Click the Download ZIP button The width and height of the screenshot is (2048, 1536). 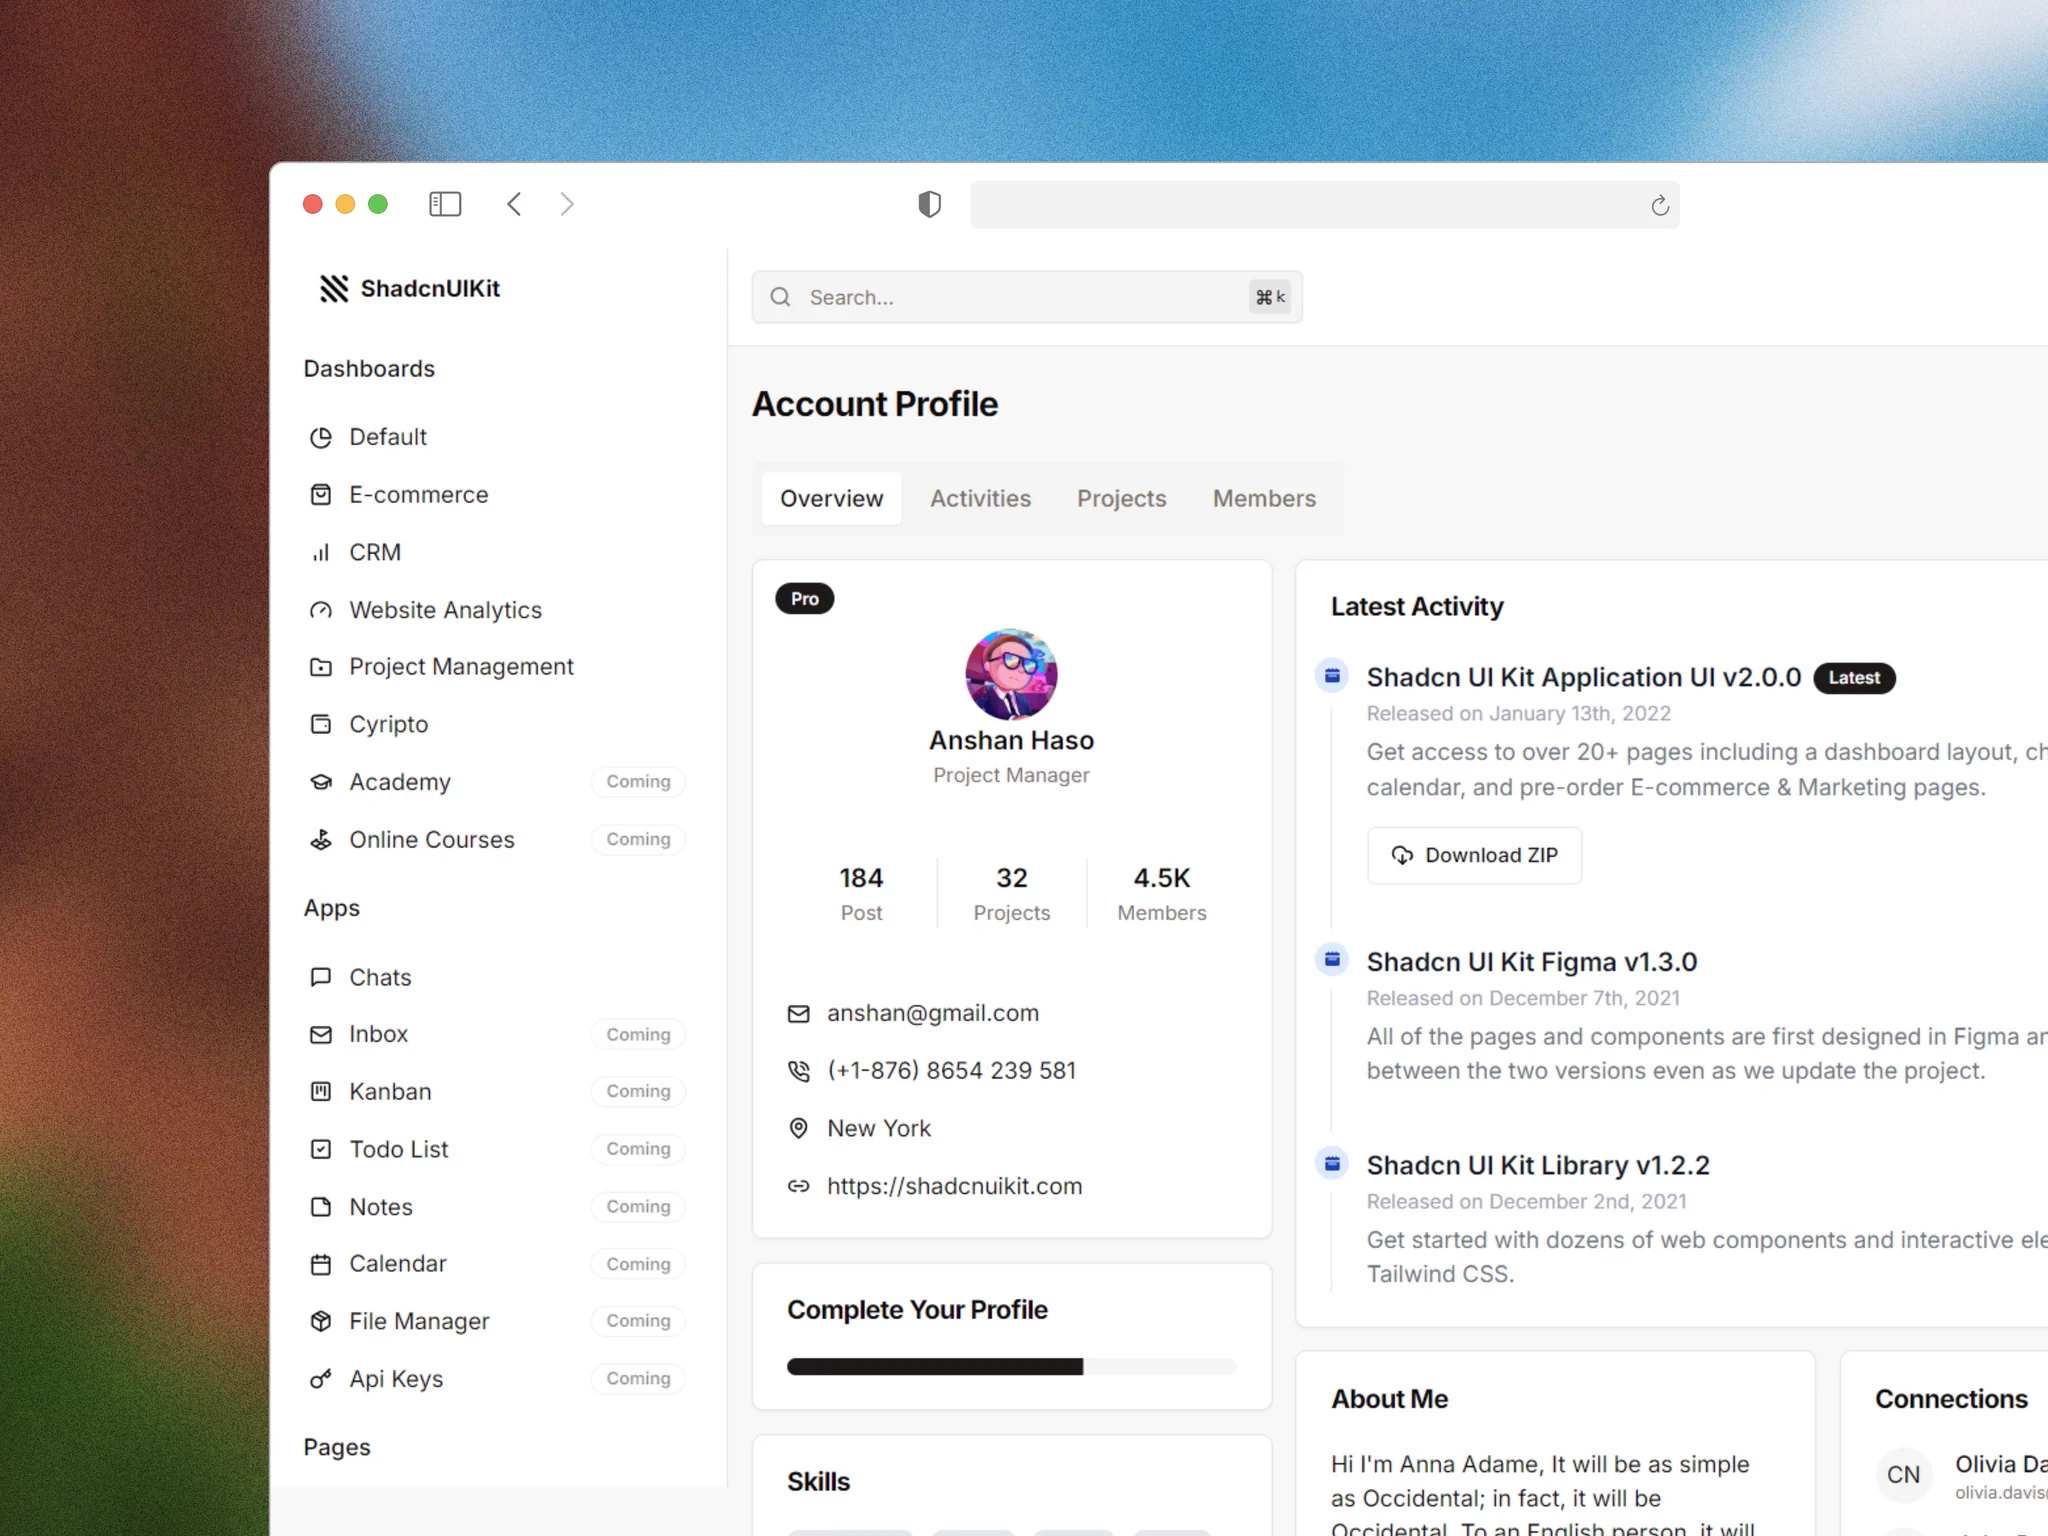coord(1474,855)
